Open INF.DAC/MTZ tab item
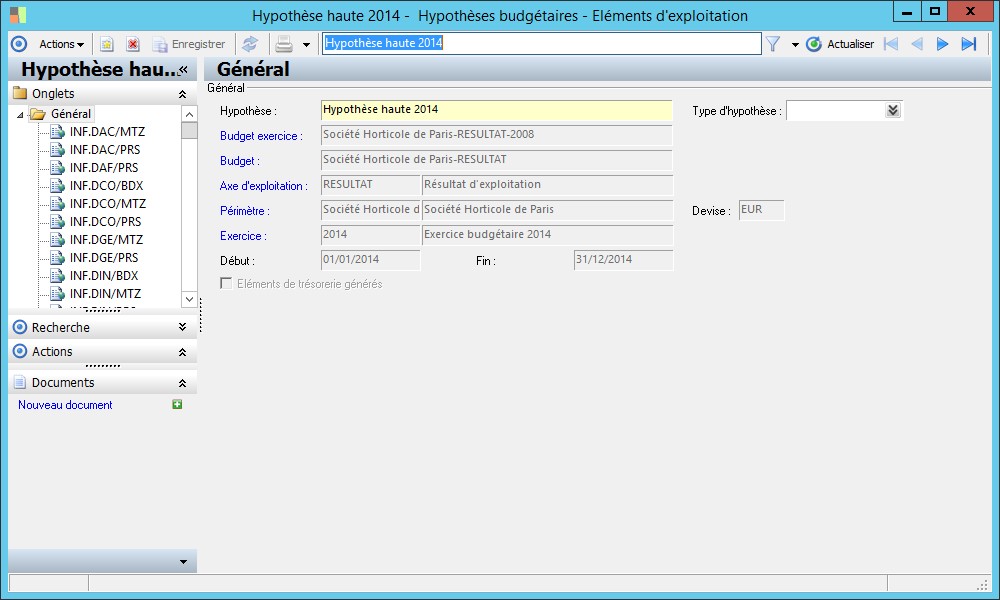The width and height of the screenshot is (1000, 600). coord(107,131)
